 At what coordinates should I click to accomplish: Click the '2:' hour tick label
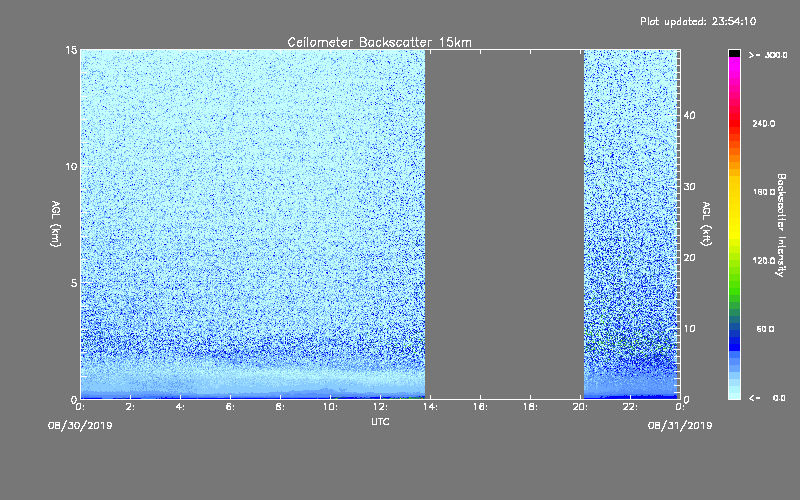point(130,407)
